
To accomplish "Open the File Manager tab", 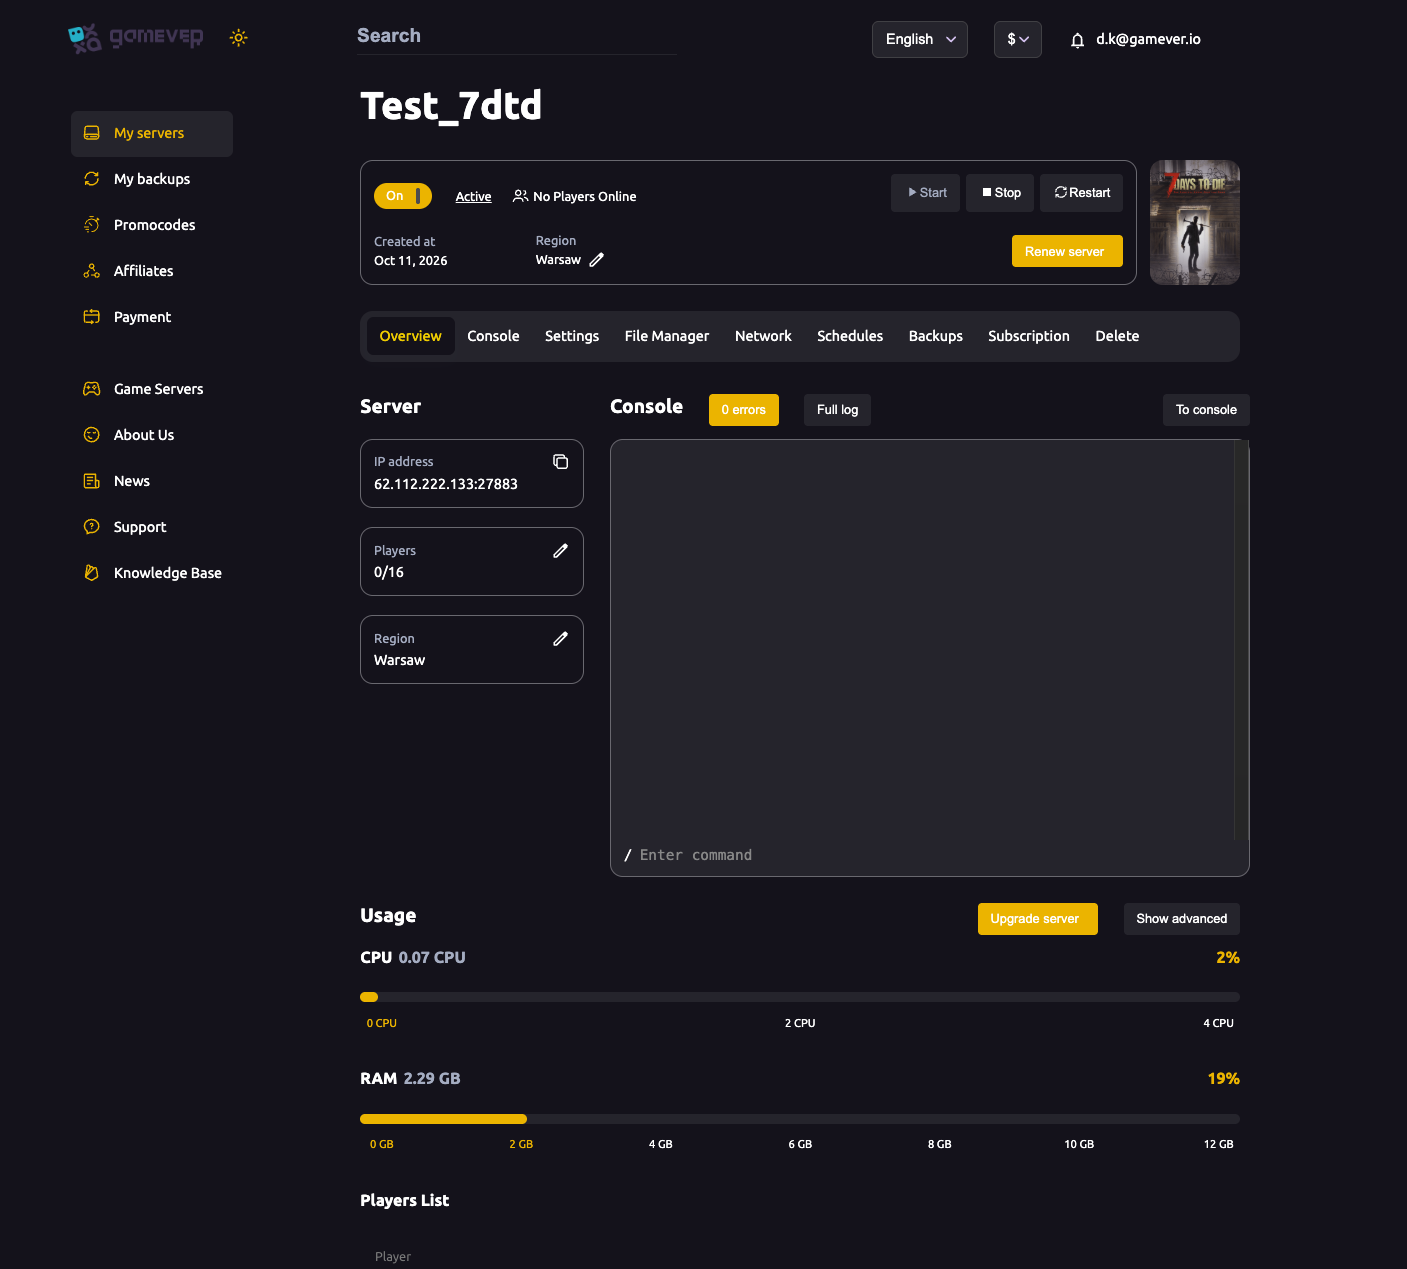I will click(667, 336).
